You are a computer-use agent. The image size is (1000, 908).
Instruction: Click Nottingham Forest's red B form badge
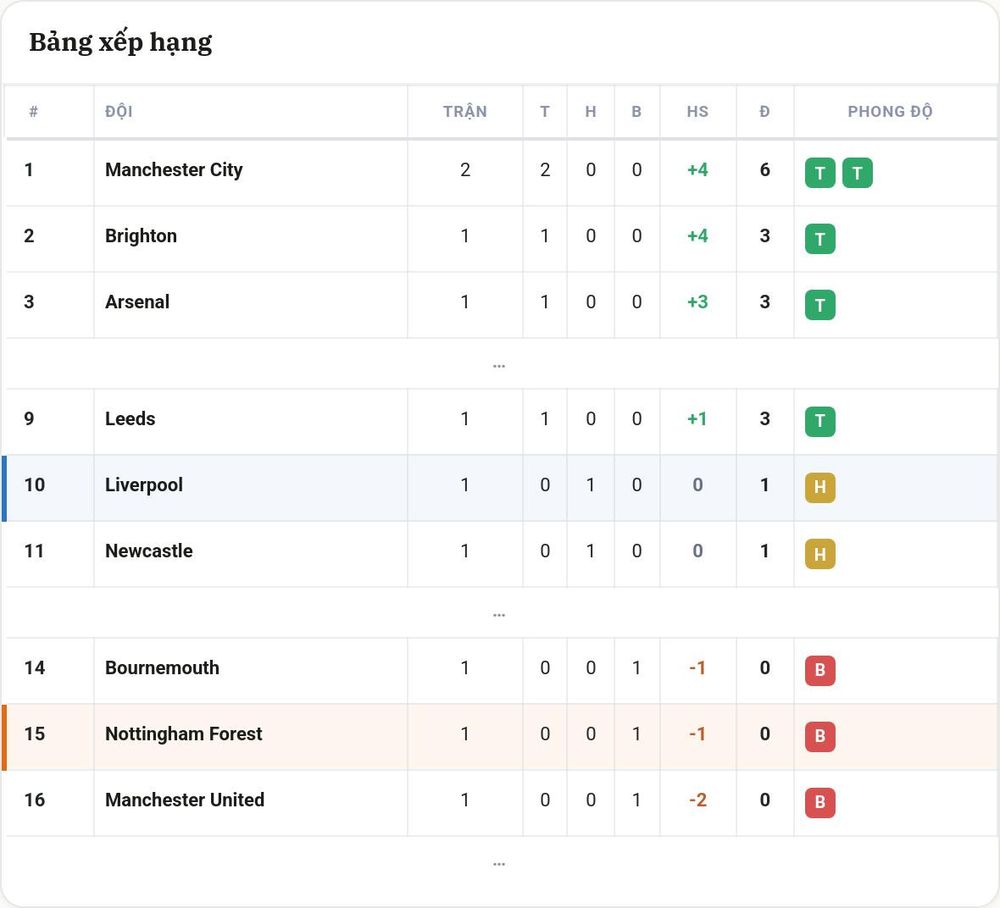click(820, 737)
